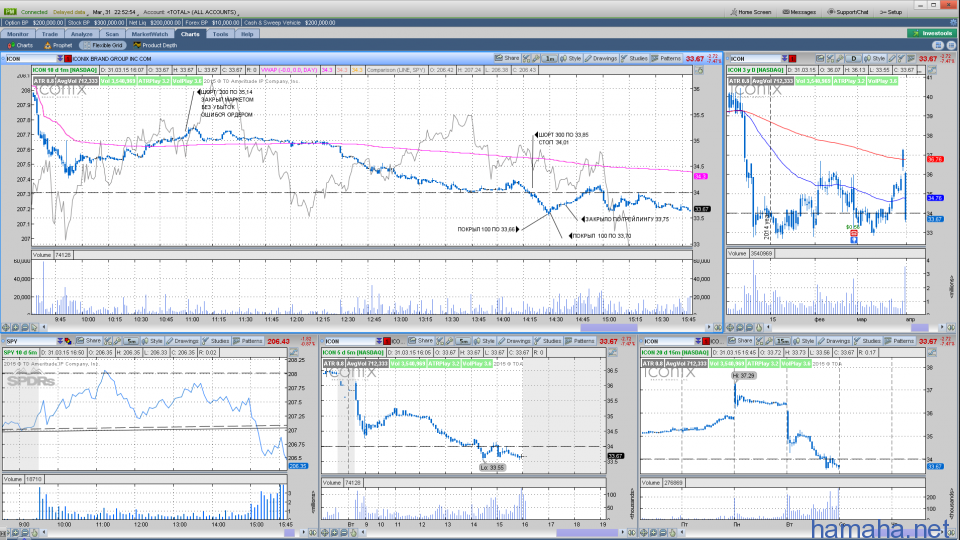Screen dimensions: 960x540
Task: Open Drawings menu in main ICON chart
Action: click(x=601, y=58)
